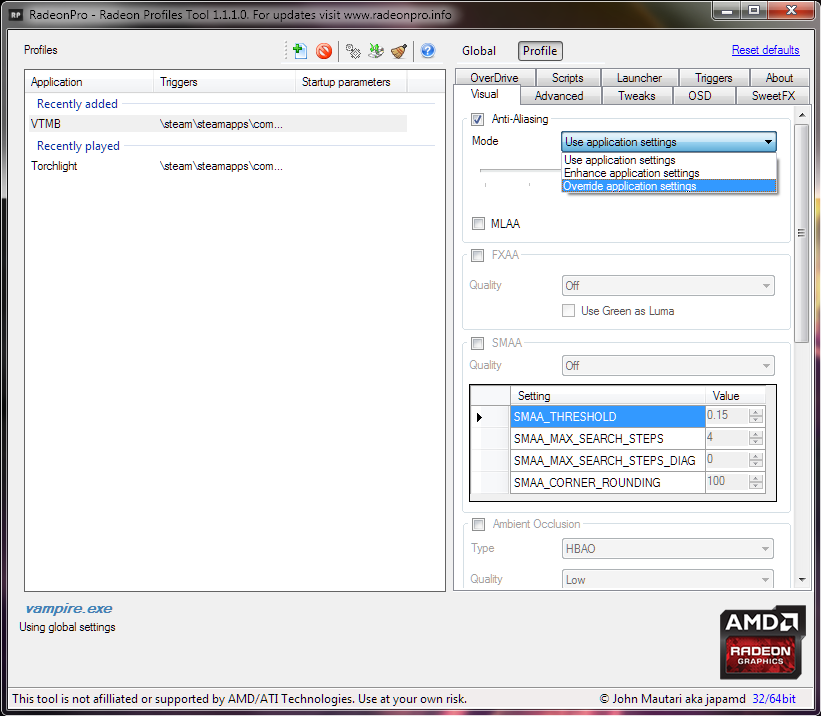Open the Triggers tab
821x716 pixels.
(x=714, y=78)
